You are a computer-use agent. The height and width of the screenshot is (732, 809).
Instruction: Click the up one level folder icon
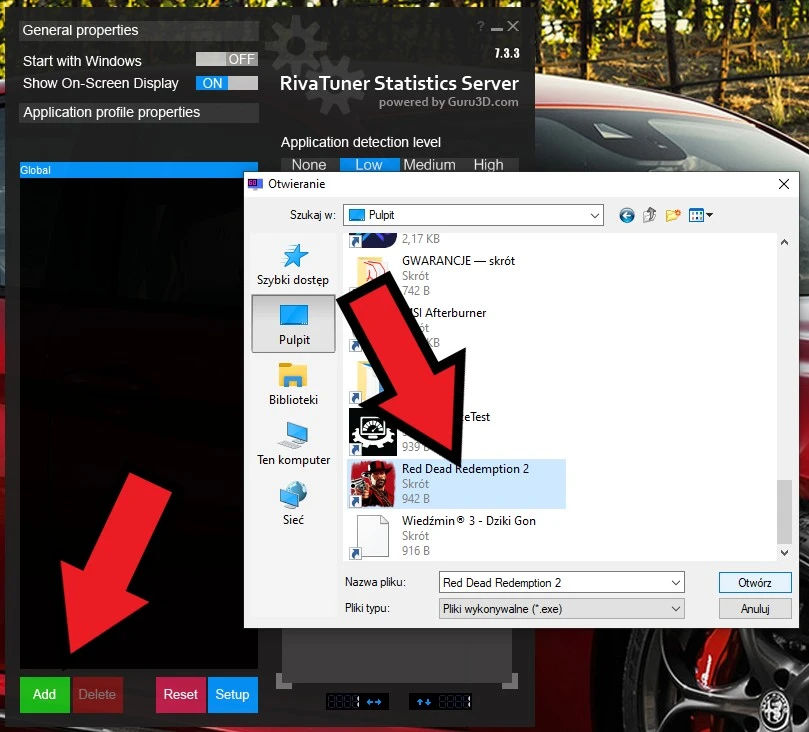click(x=650, y=215)
